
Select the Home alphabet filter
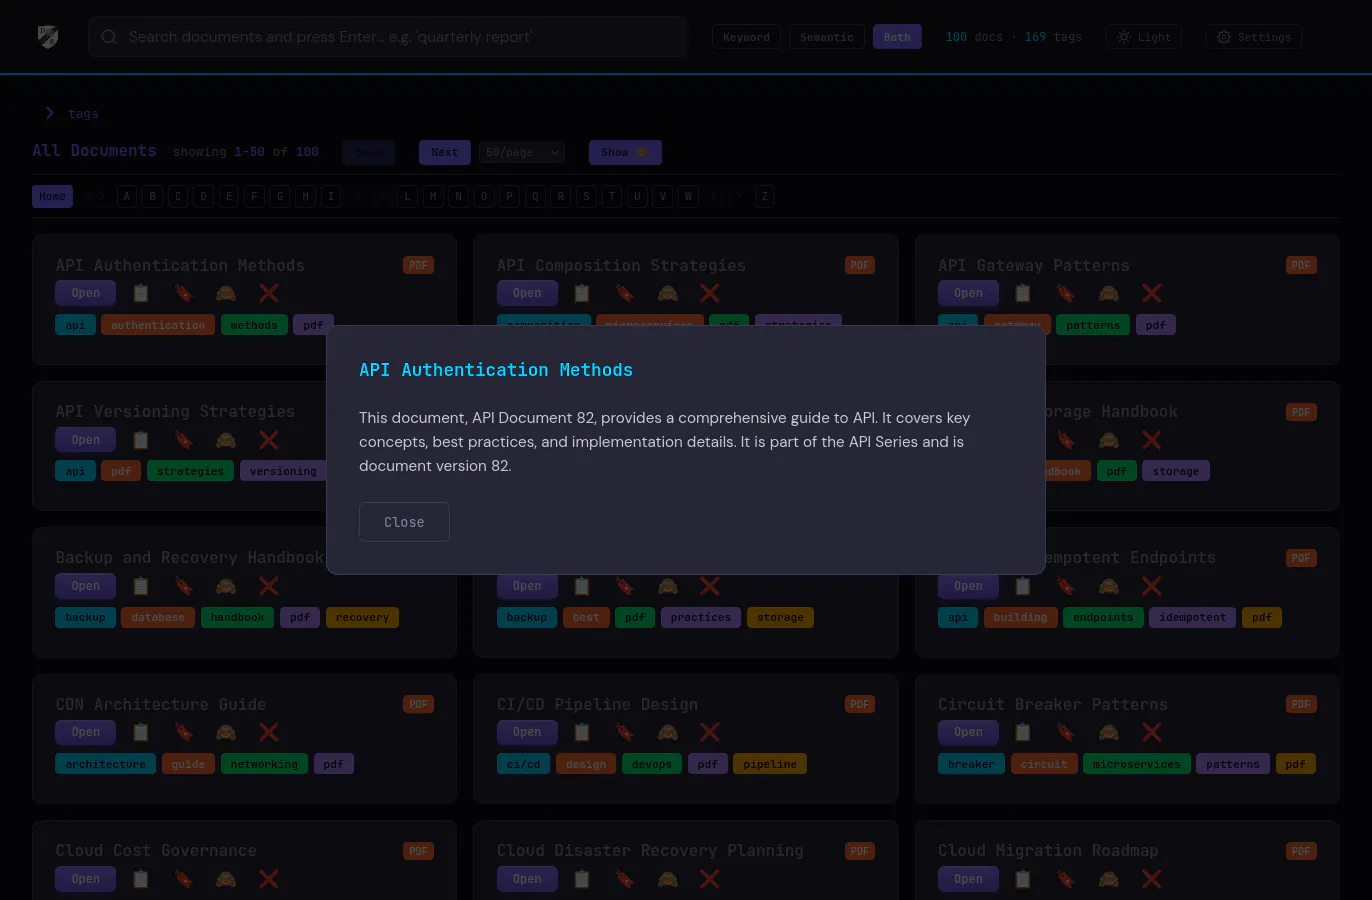click(53, 196)
